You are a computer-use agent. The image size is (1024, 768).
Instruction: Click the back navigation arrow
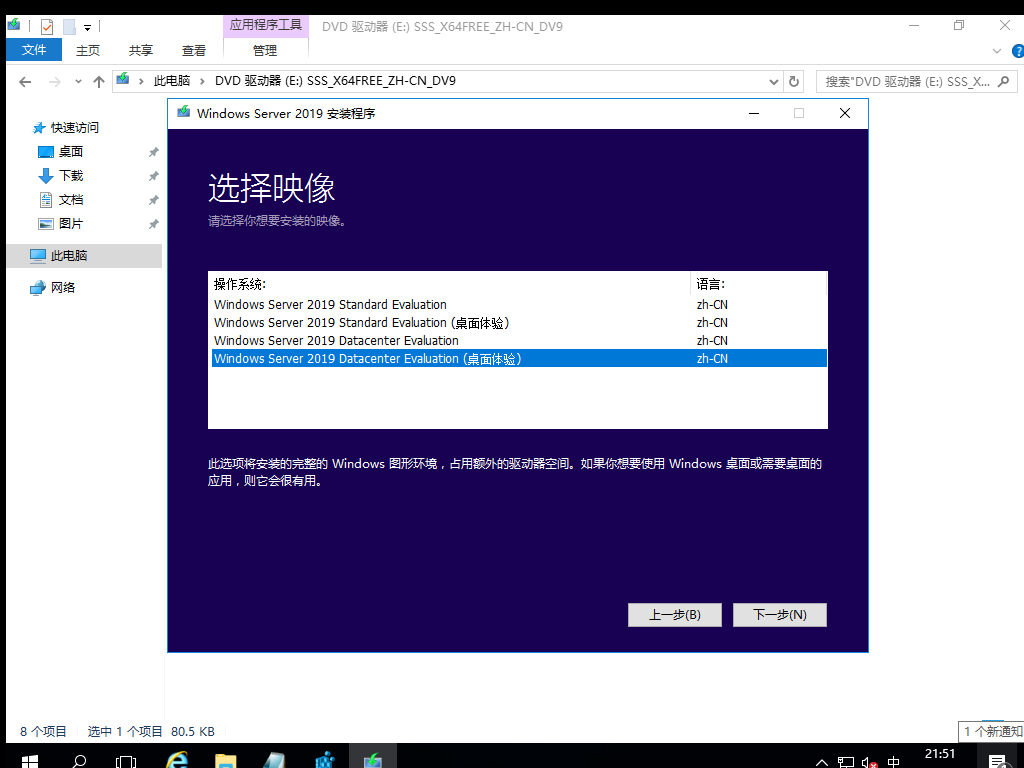tap(24, 82)
